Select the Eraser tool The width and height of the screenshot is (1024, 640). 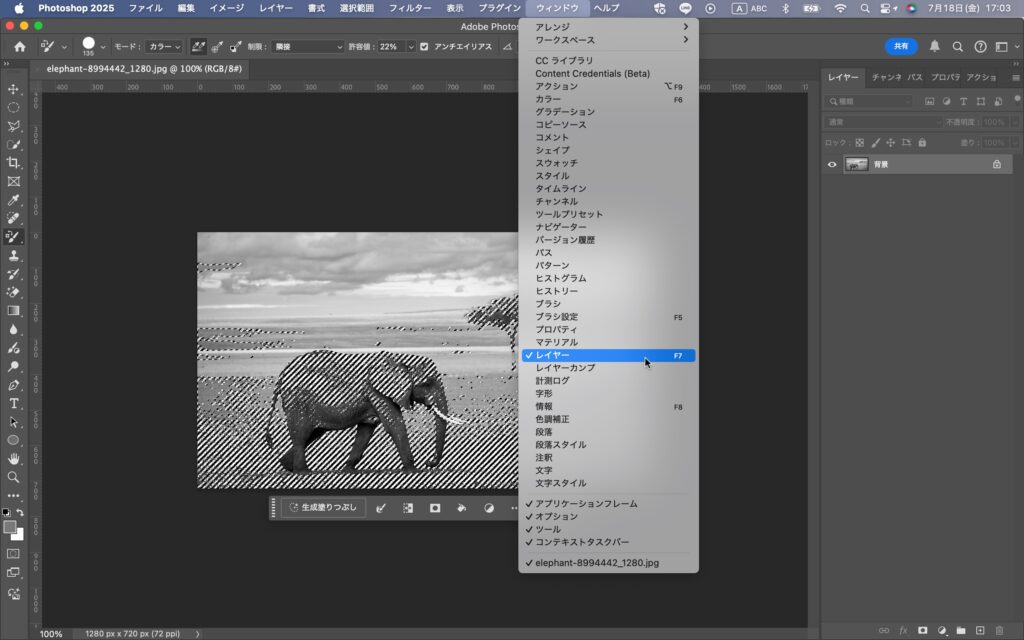13,293
